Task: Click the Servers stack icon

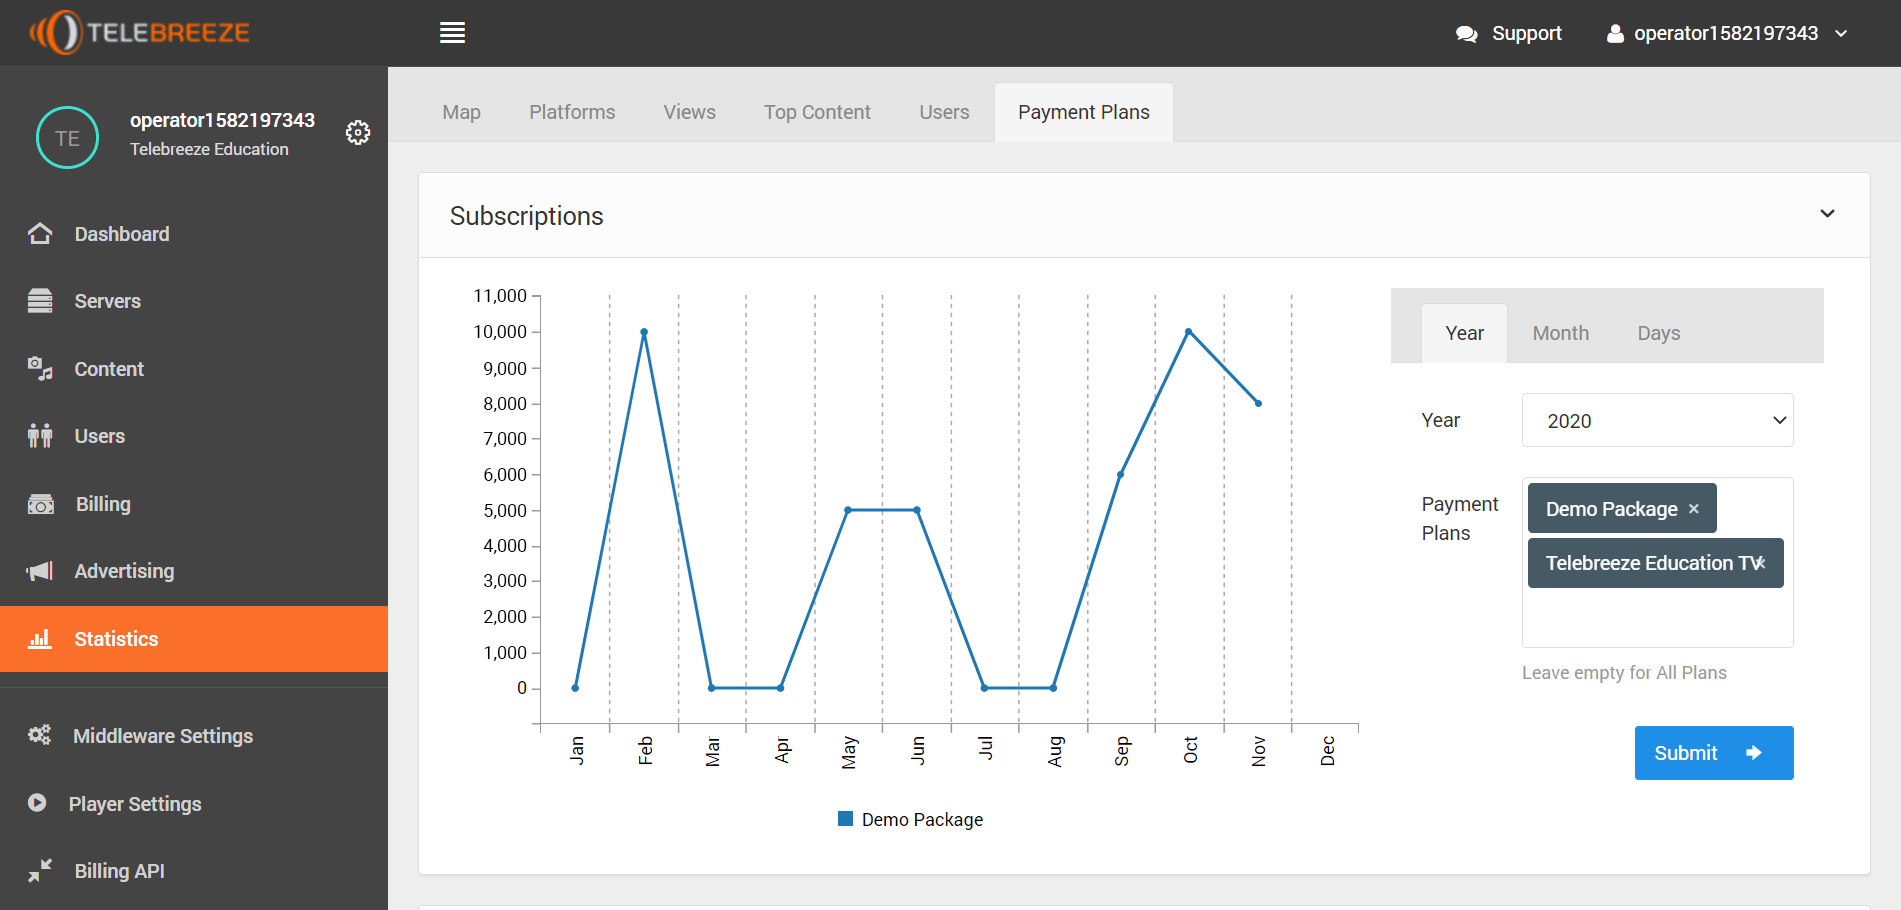Action: coord(40,301)
